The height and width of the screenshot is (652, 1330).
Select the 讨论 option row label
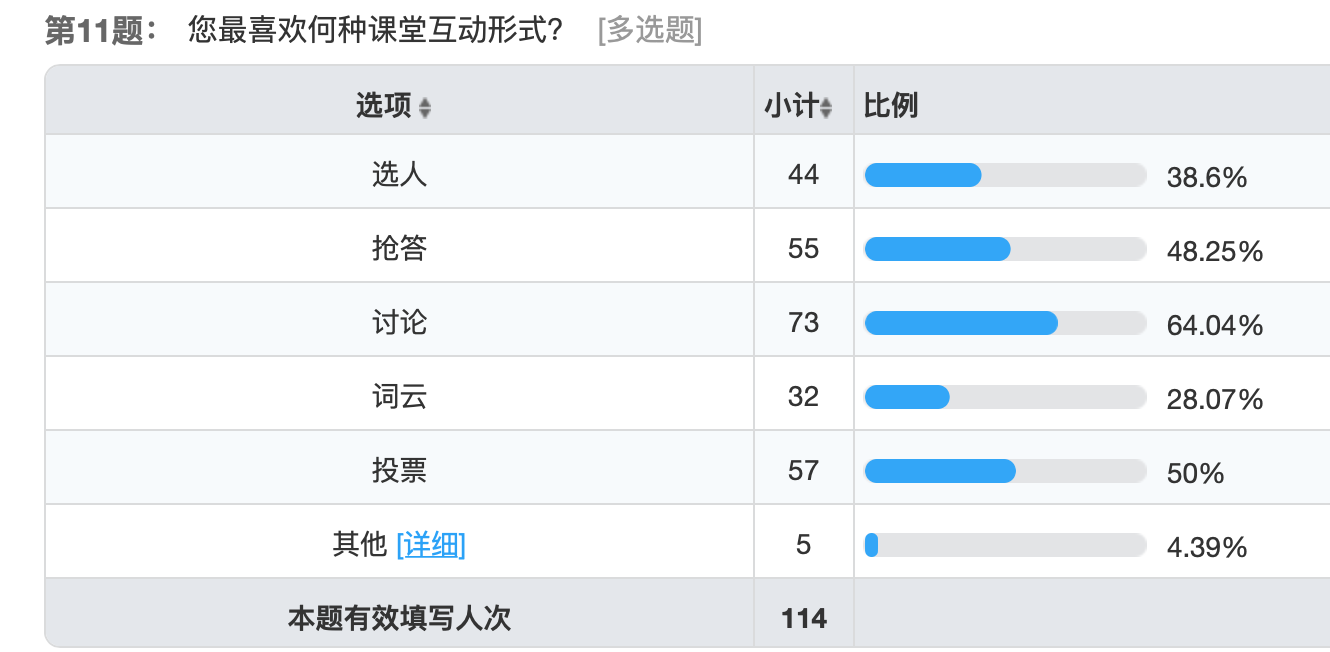[x=399, y=323]
